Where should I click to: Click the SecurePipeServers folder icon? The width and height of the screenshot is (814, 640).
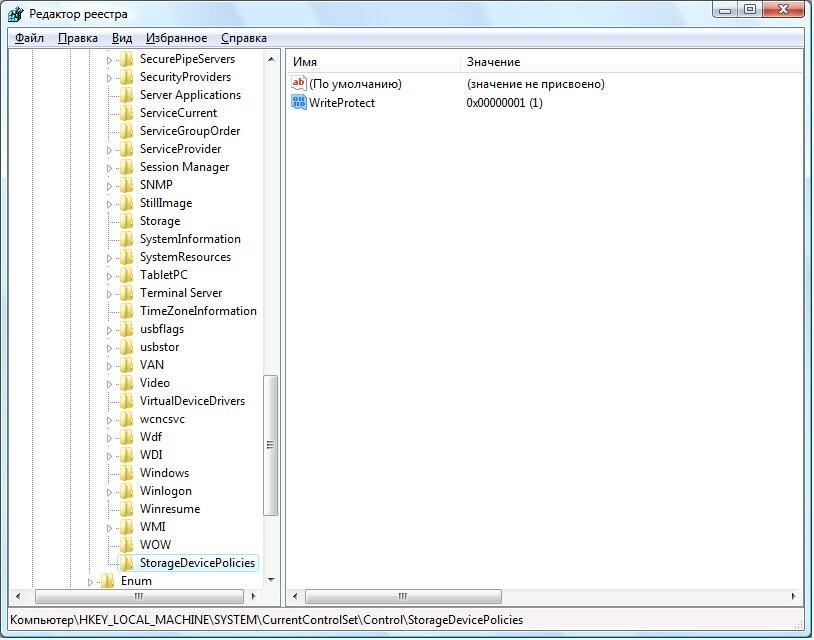click(126, 59)
